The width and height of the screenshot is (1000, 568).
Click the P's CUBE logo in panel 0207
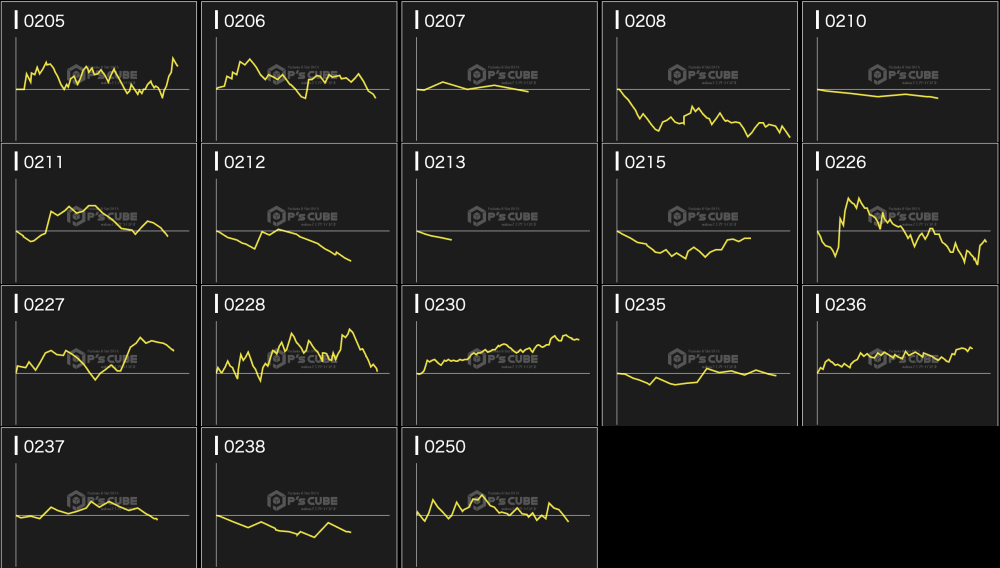(x=503, y=74)
